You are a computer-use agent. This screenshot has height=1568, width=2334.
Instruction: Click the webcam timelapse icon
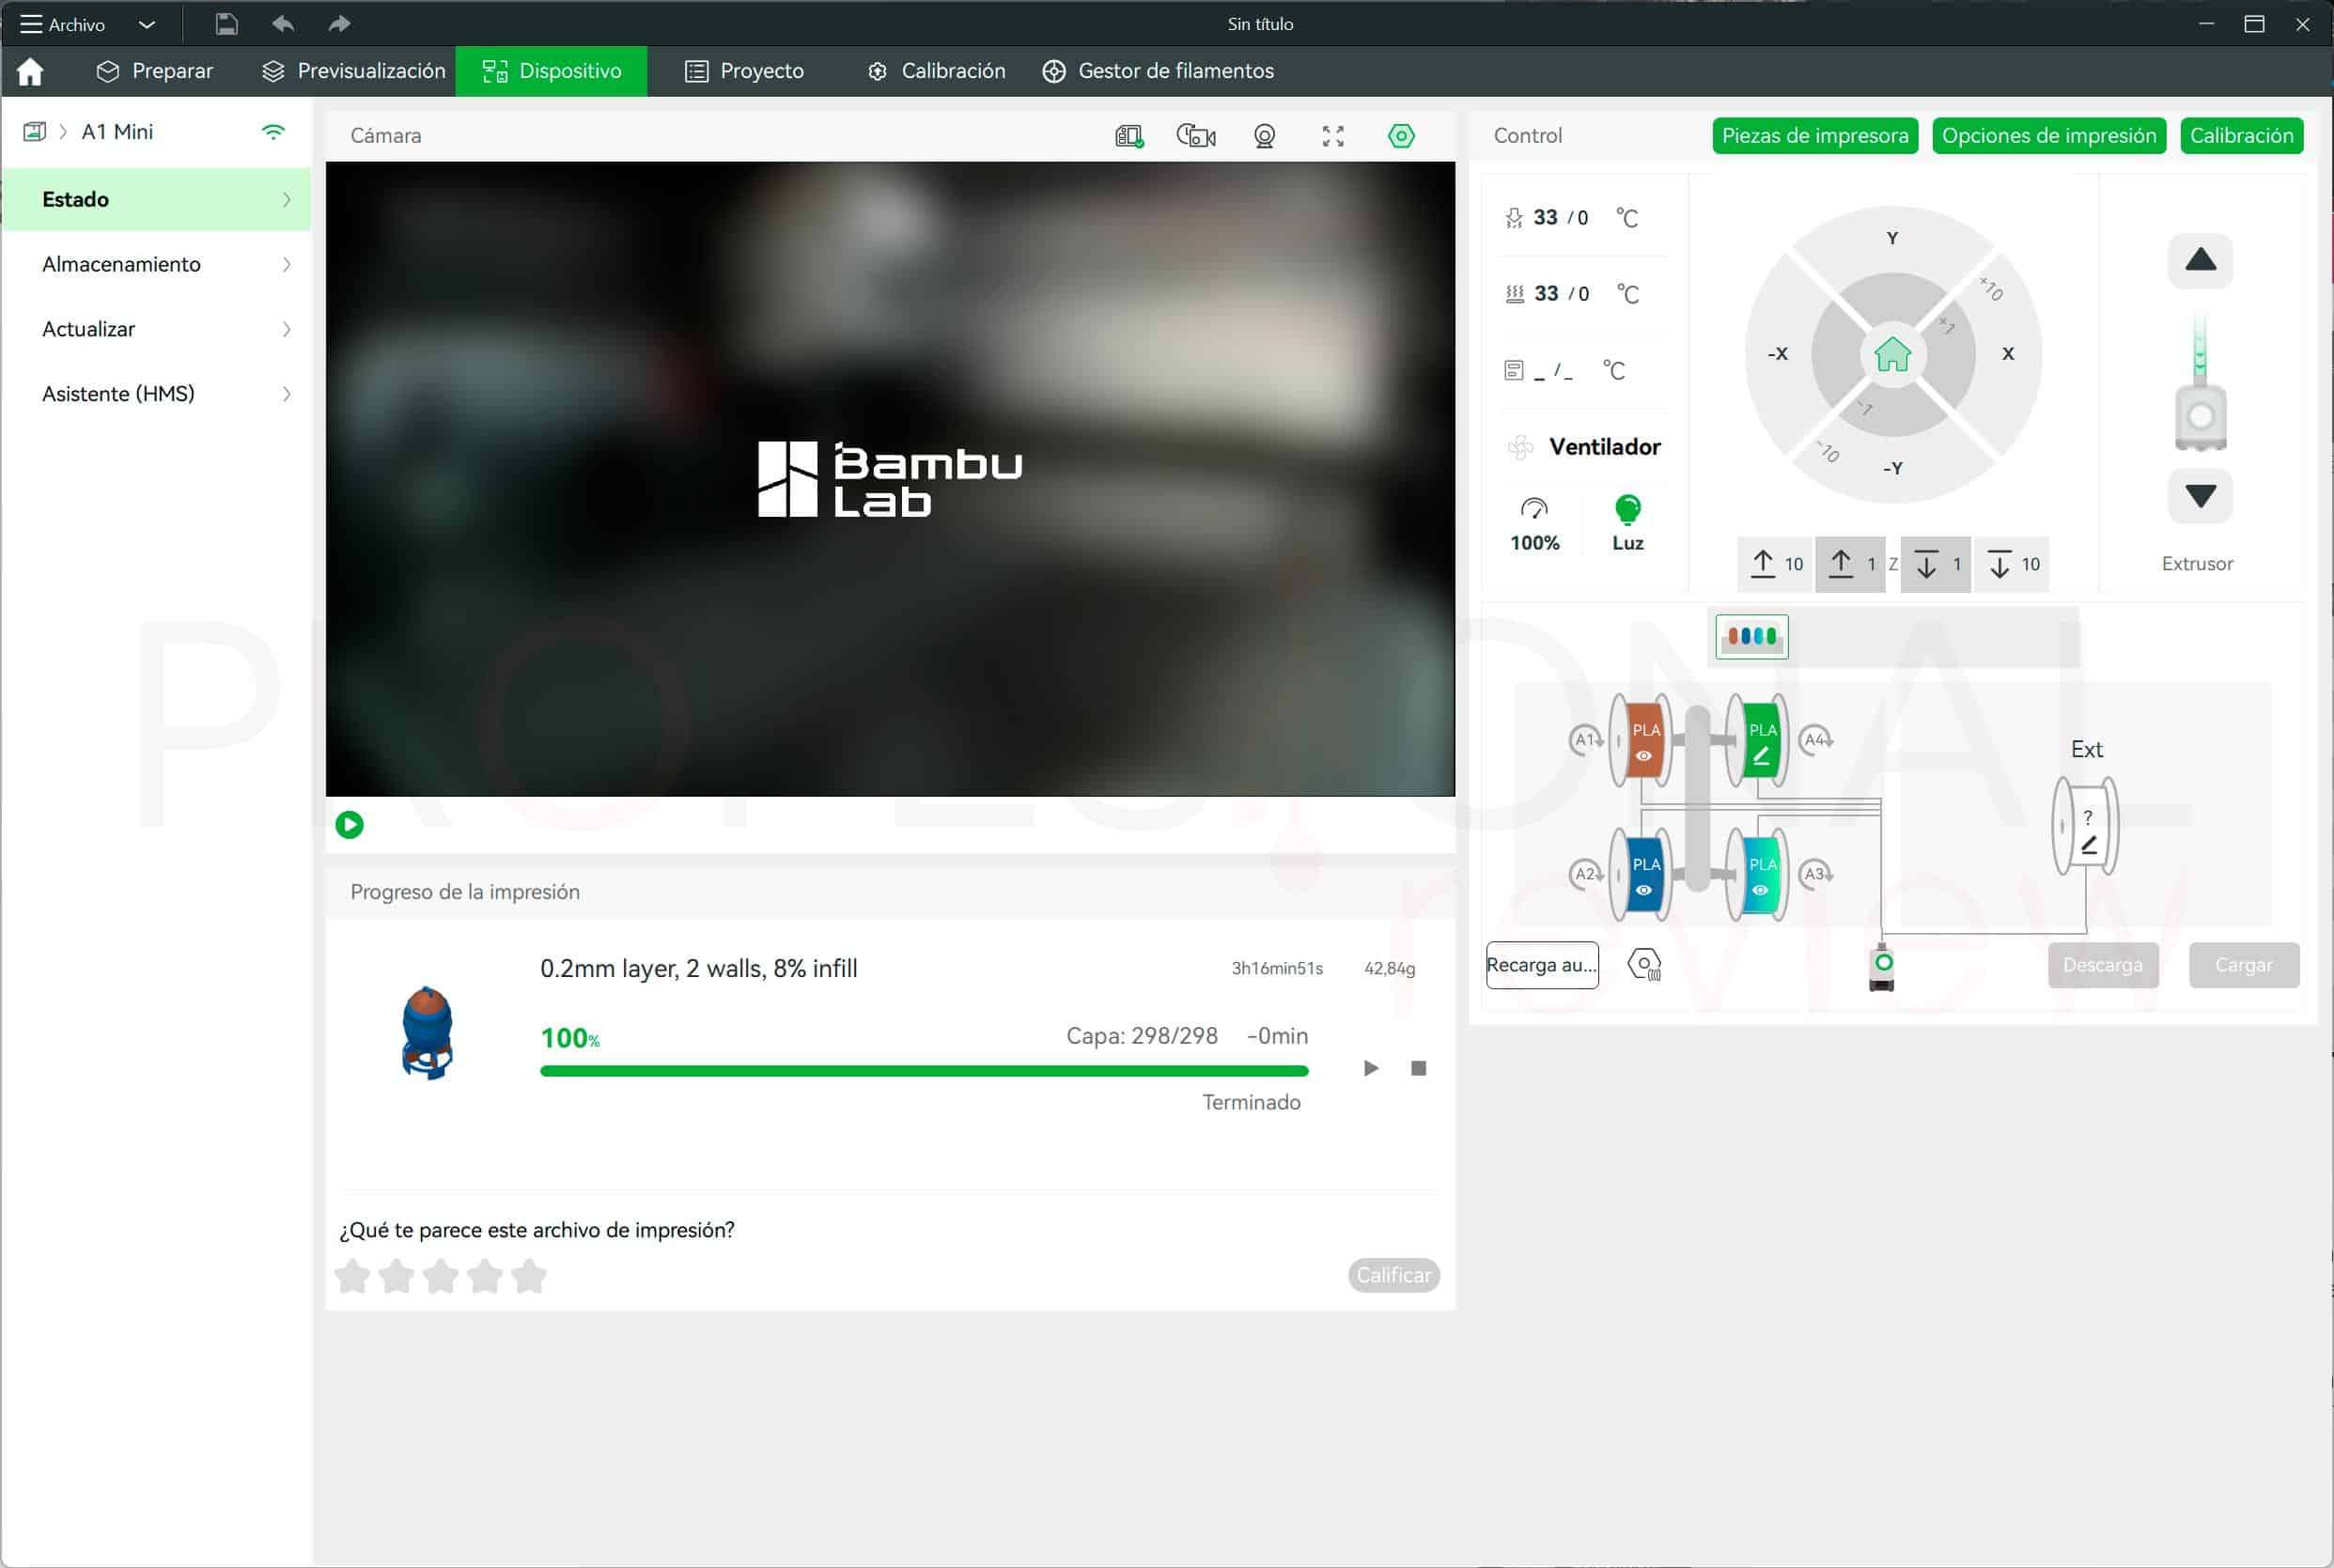click(1264, 136)
